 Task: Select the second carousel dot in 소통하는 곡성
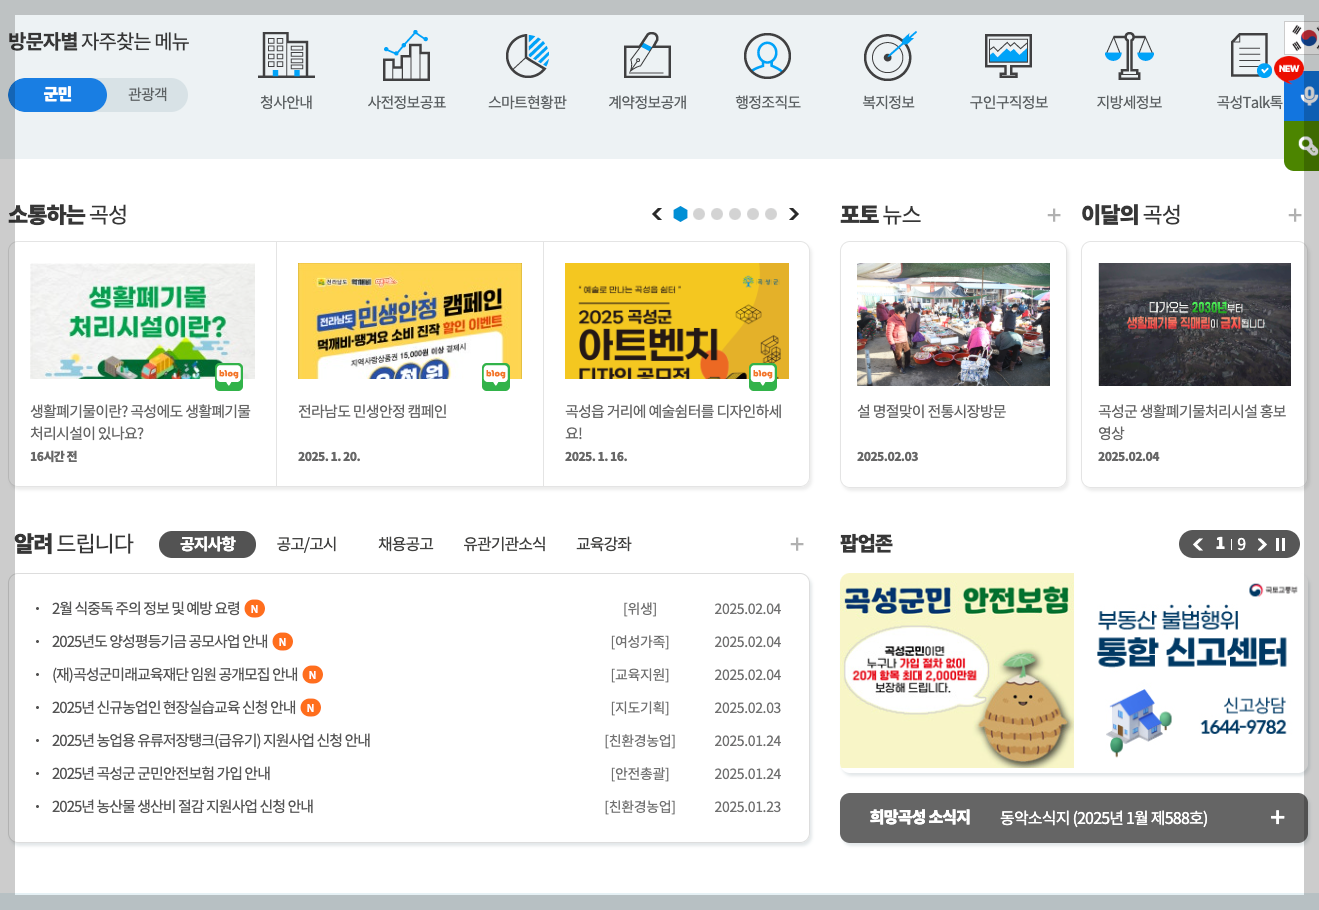(x=699, y=214)
